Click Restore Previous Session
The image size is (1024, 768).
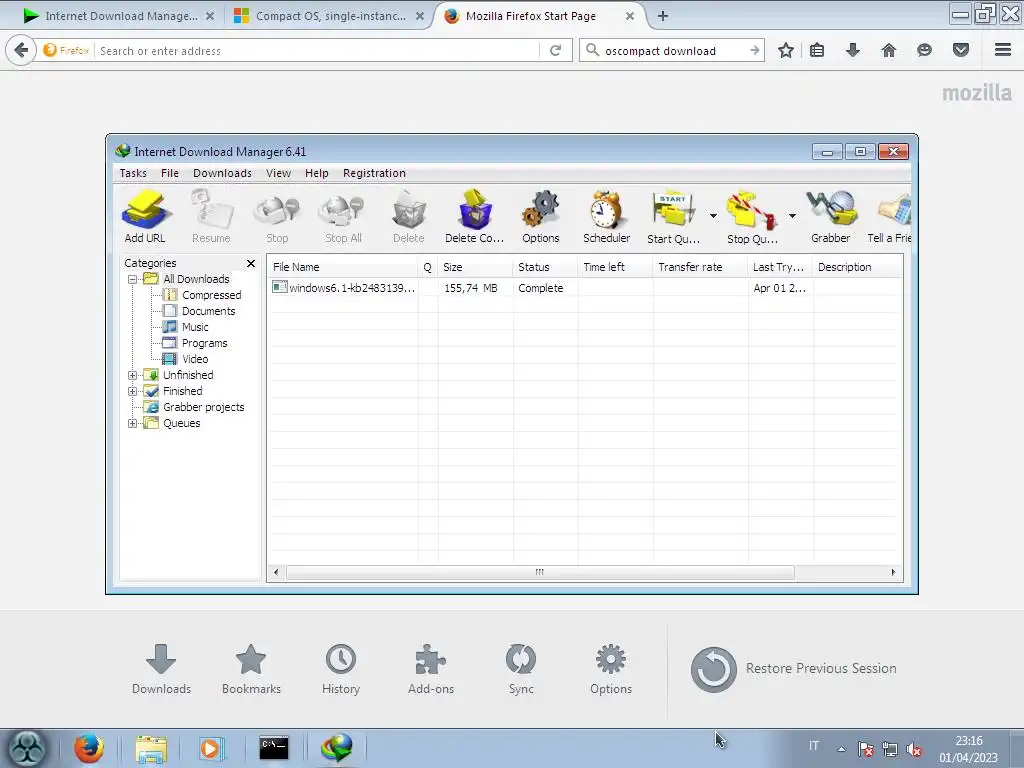point(794,669)
